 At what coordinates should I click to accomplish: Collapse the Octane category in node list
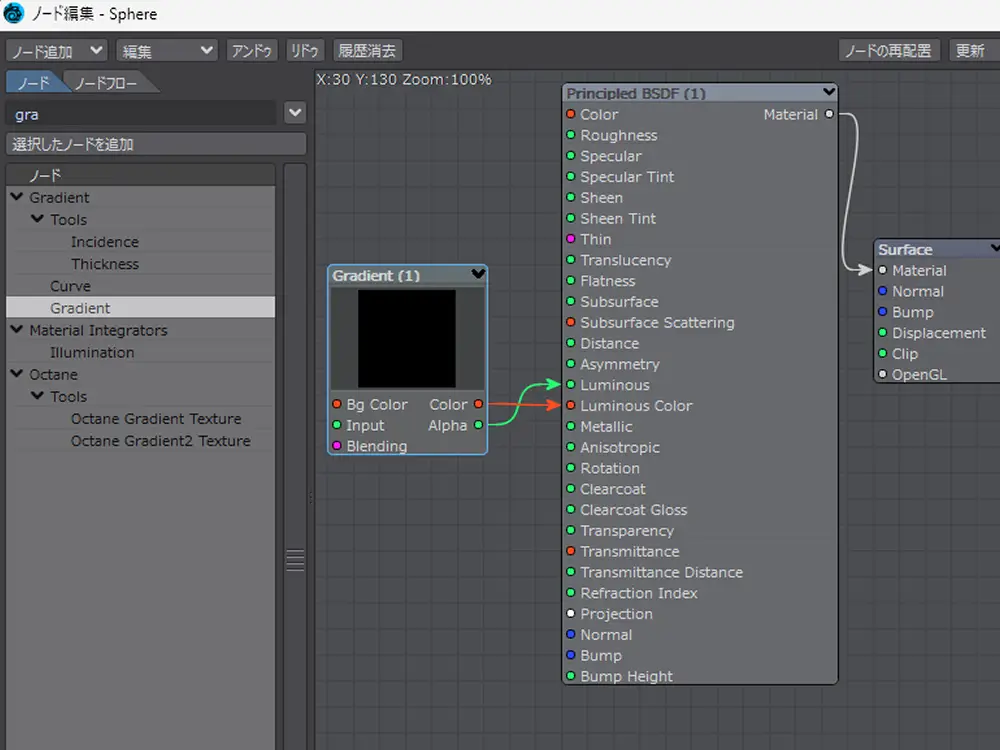tap(17, 374)
